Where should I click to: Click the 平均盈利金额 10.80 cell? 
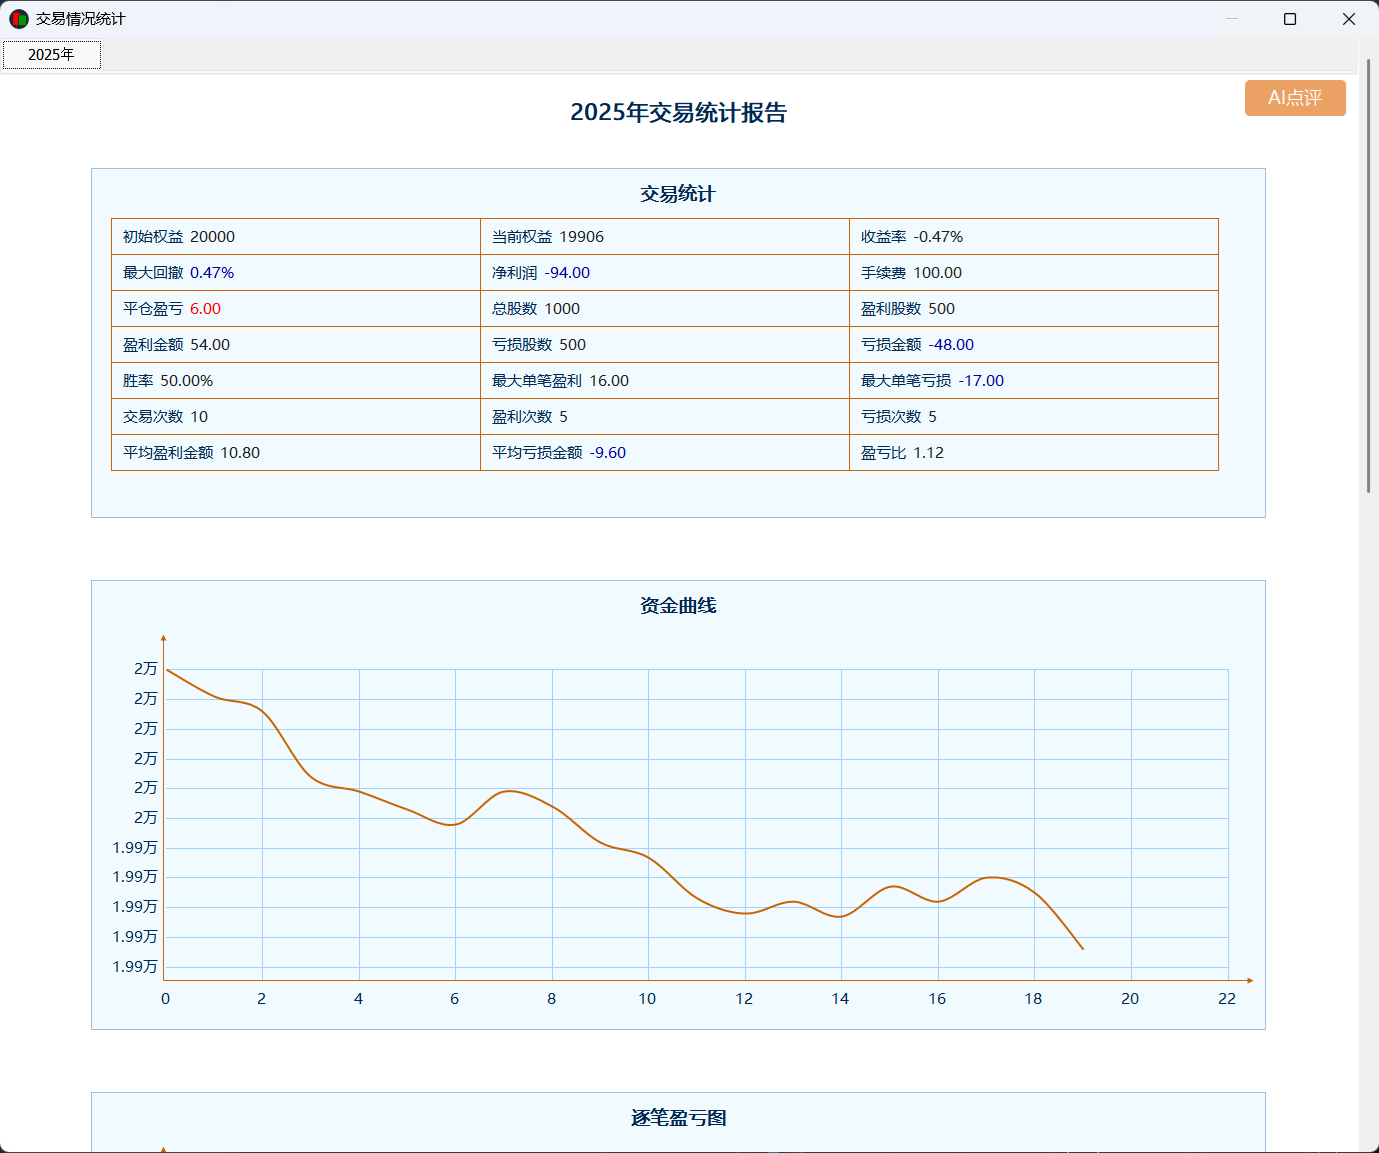coord(296,453)
